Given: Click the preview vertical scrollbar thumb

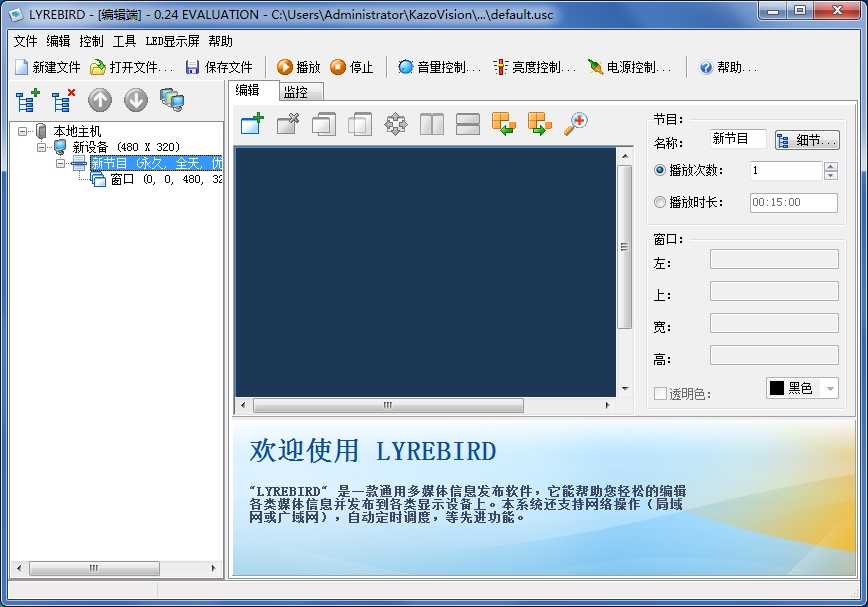Looking at the screenshot, I should tap(624, 247).
